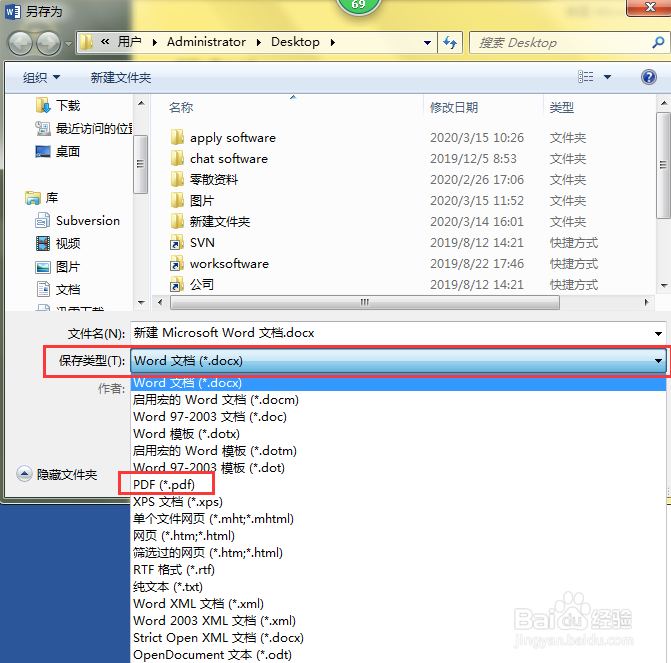Choose 单个文件网页 (*.mht;*.mhtml) option
The width and height of the screenshot is (671, 663).
[x=398, y=519]
